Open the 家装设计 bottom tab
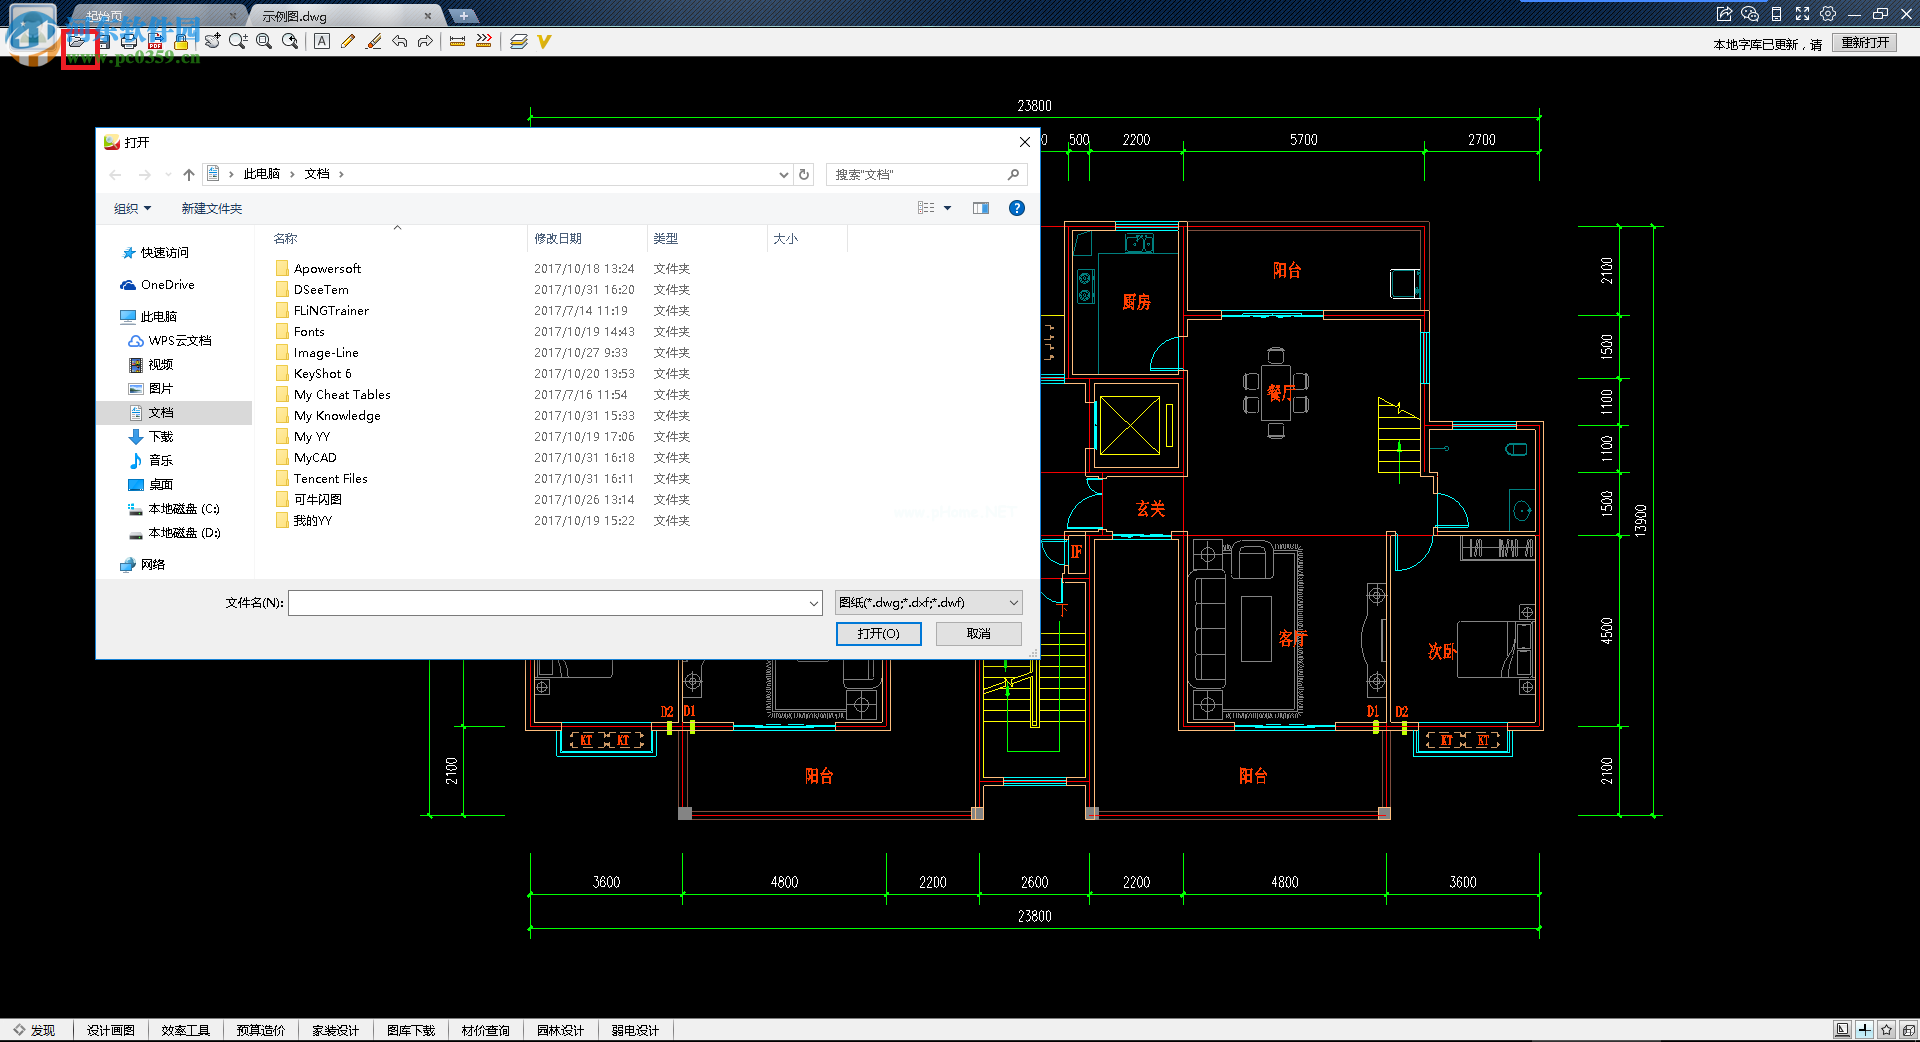The width and height of the screenshot is (1920, 1042). click(336, 1030)
